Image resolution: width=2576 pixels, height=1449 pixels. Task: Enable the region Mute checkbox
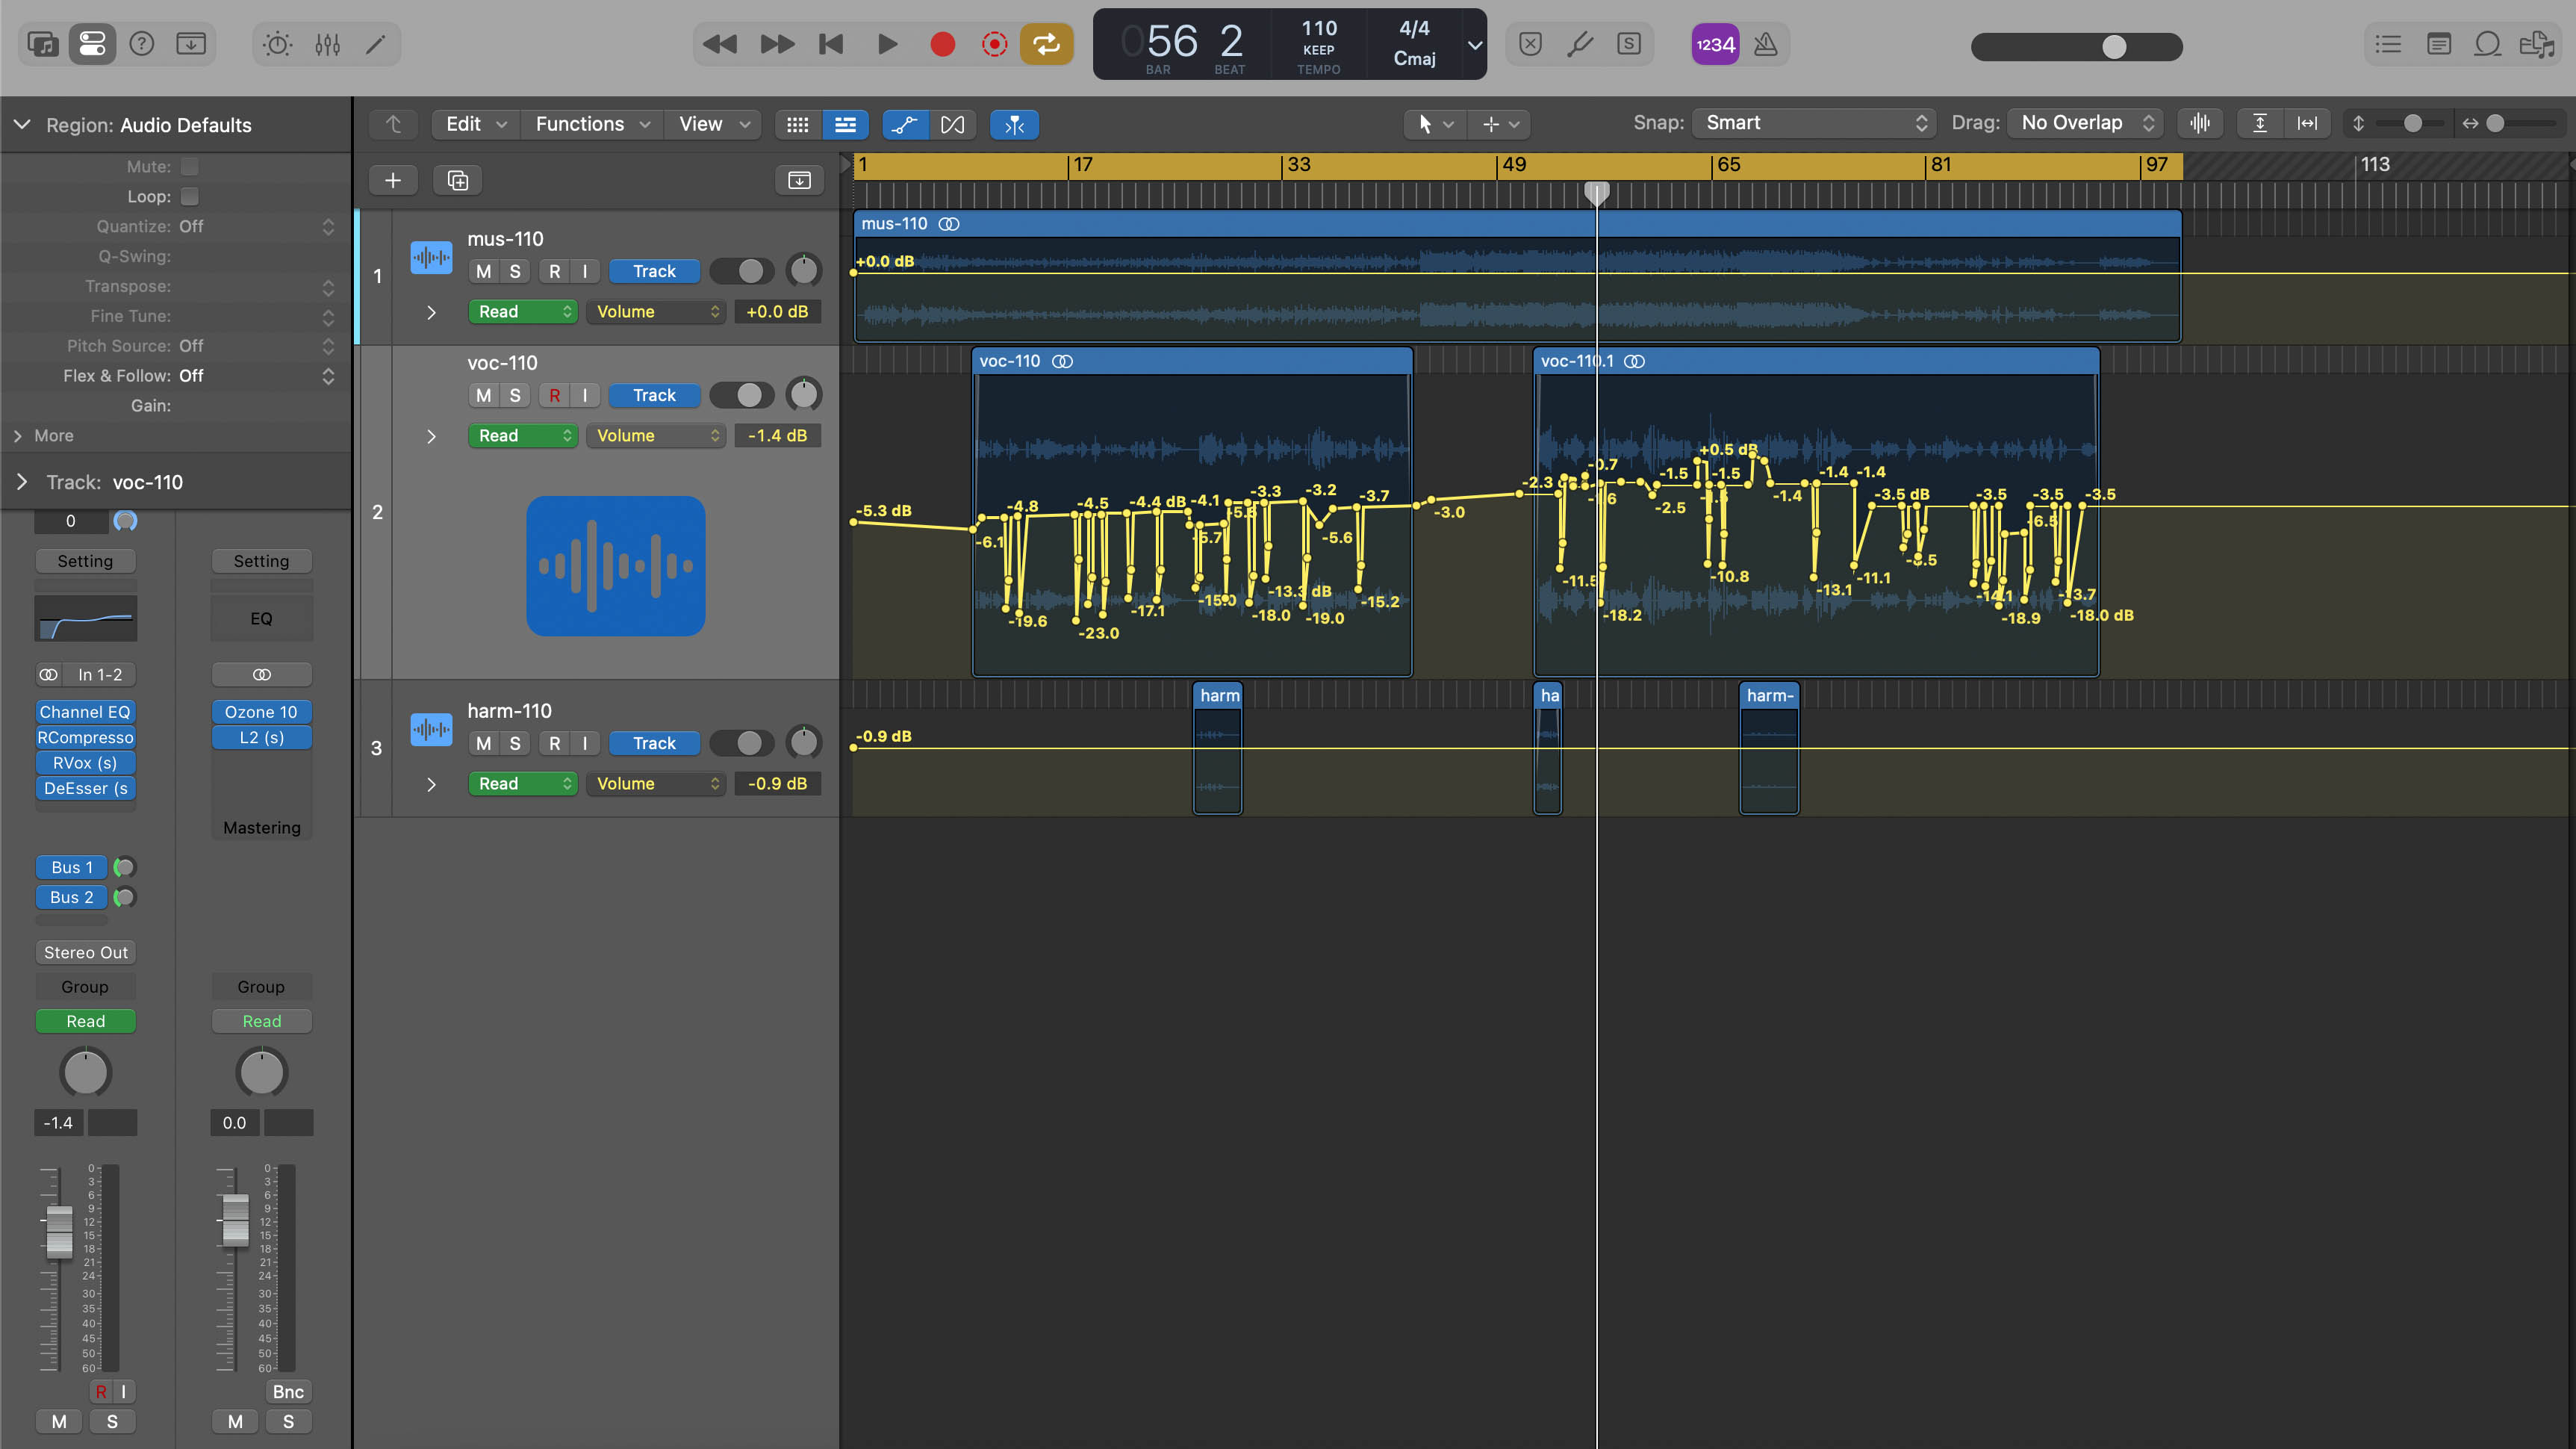[190, 167]
